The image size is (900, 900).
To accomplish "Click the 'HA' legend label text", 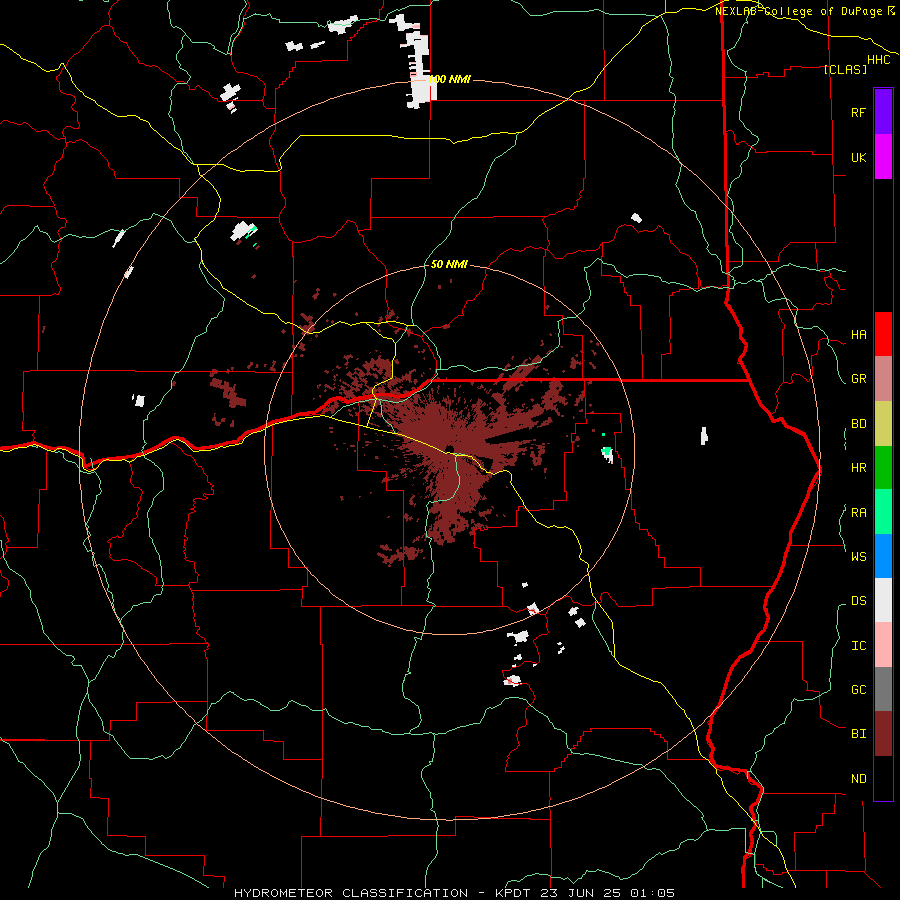I will pyautogui.click(x=858, y=335).
